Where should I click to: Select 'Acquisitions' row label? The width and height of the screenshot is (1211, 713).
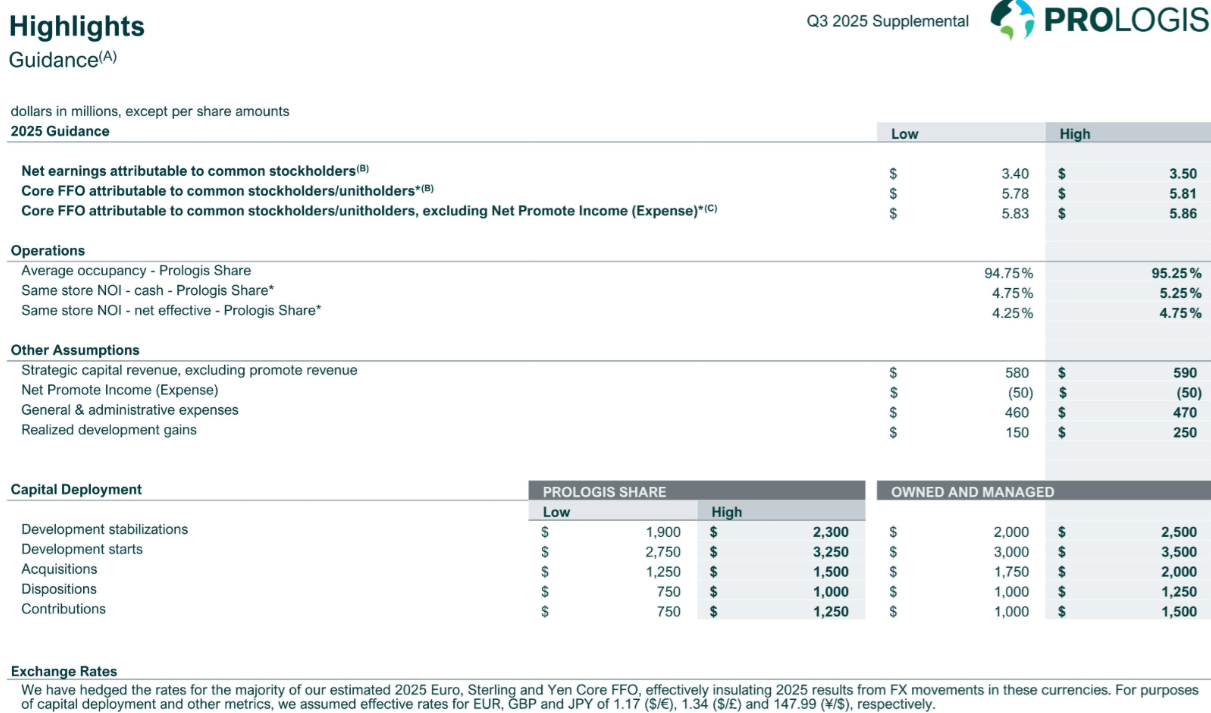tap(59, 569)
